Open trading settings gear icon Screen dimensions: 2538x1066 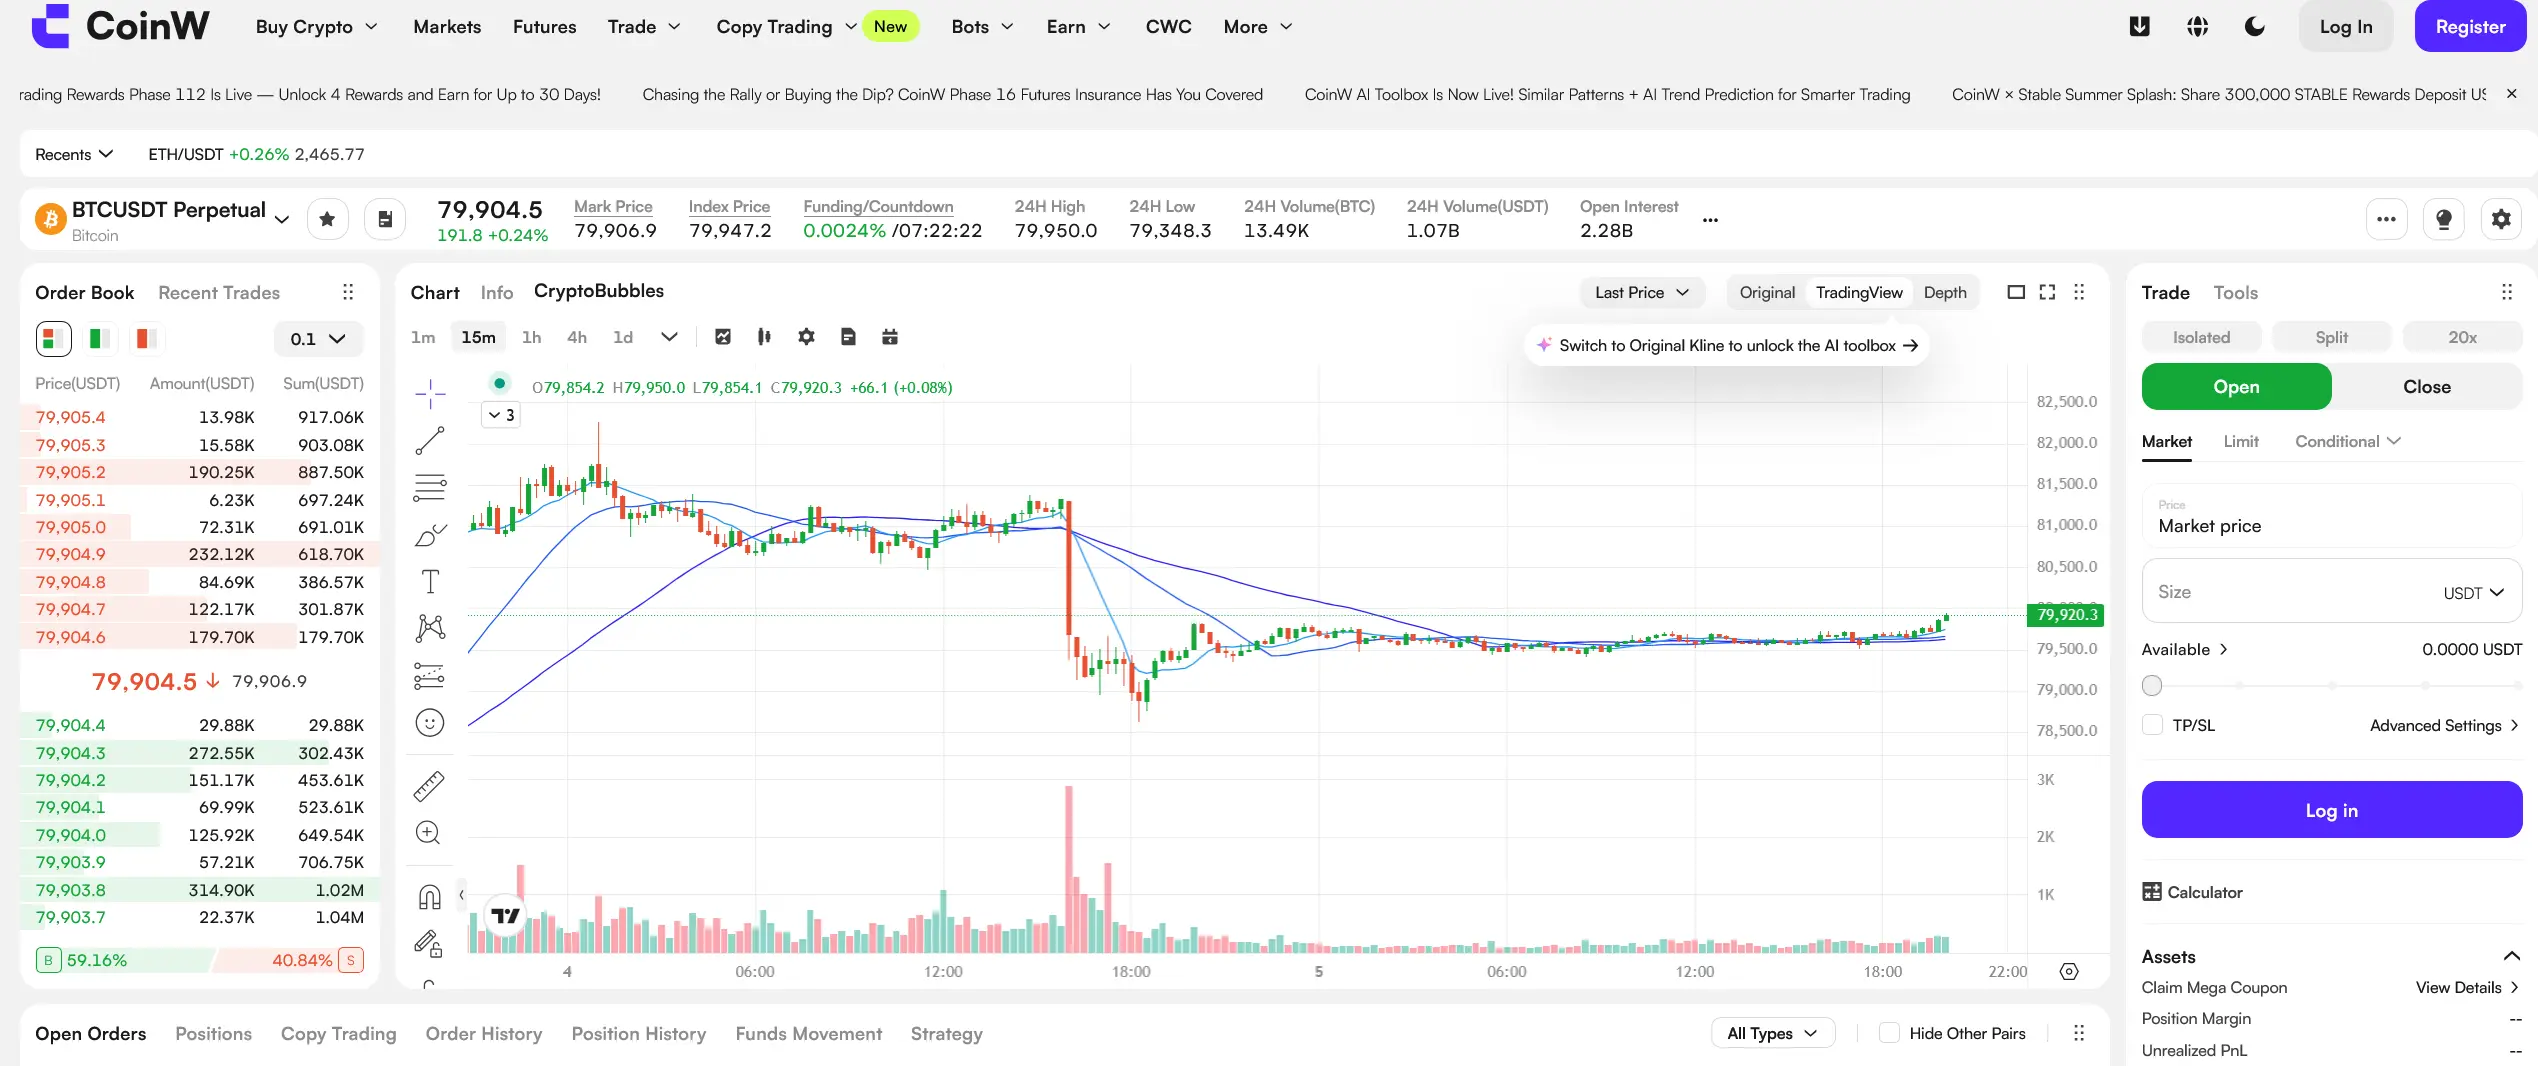[x=2501, y=219]
